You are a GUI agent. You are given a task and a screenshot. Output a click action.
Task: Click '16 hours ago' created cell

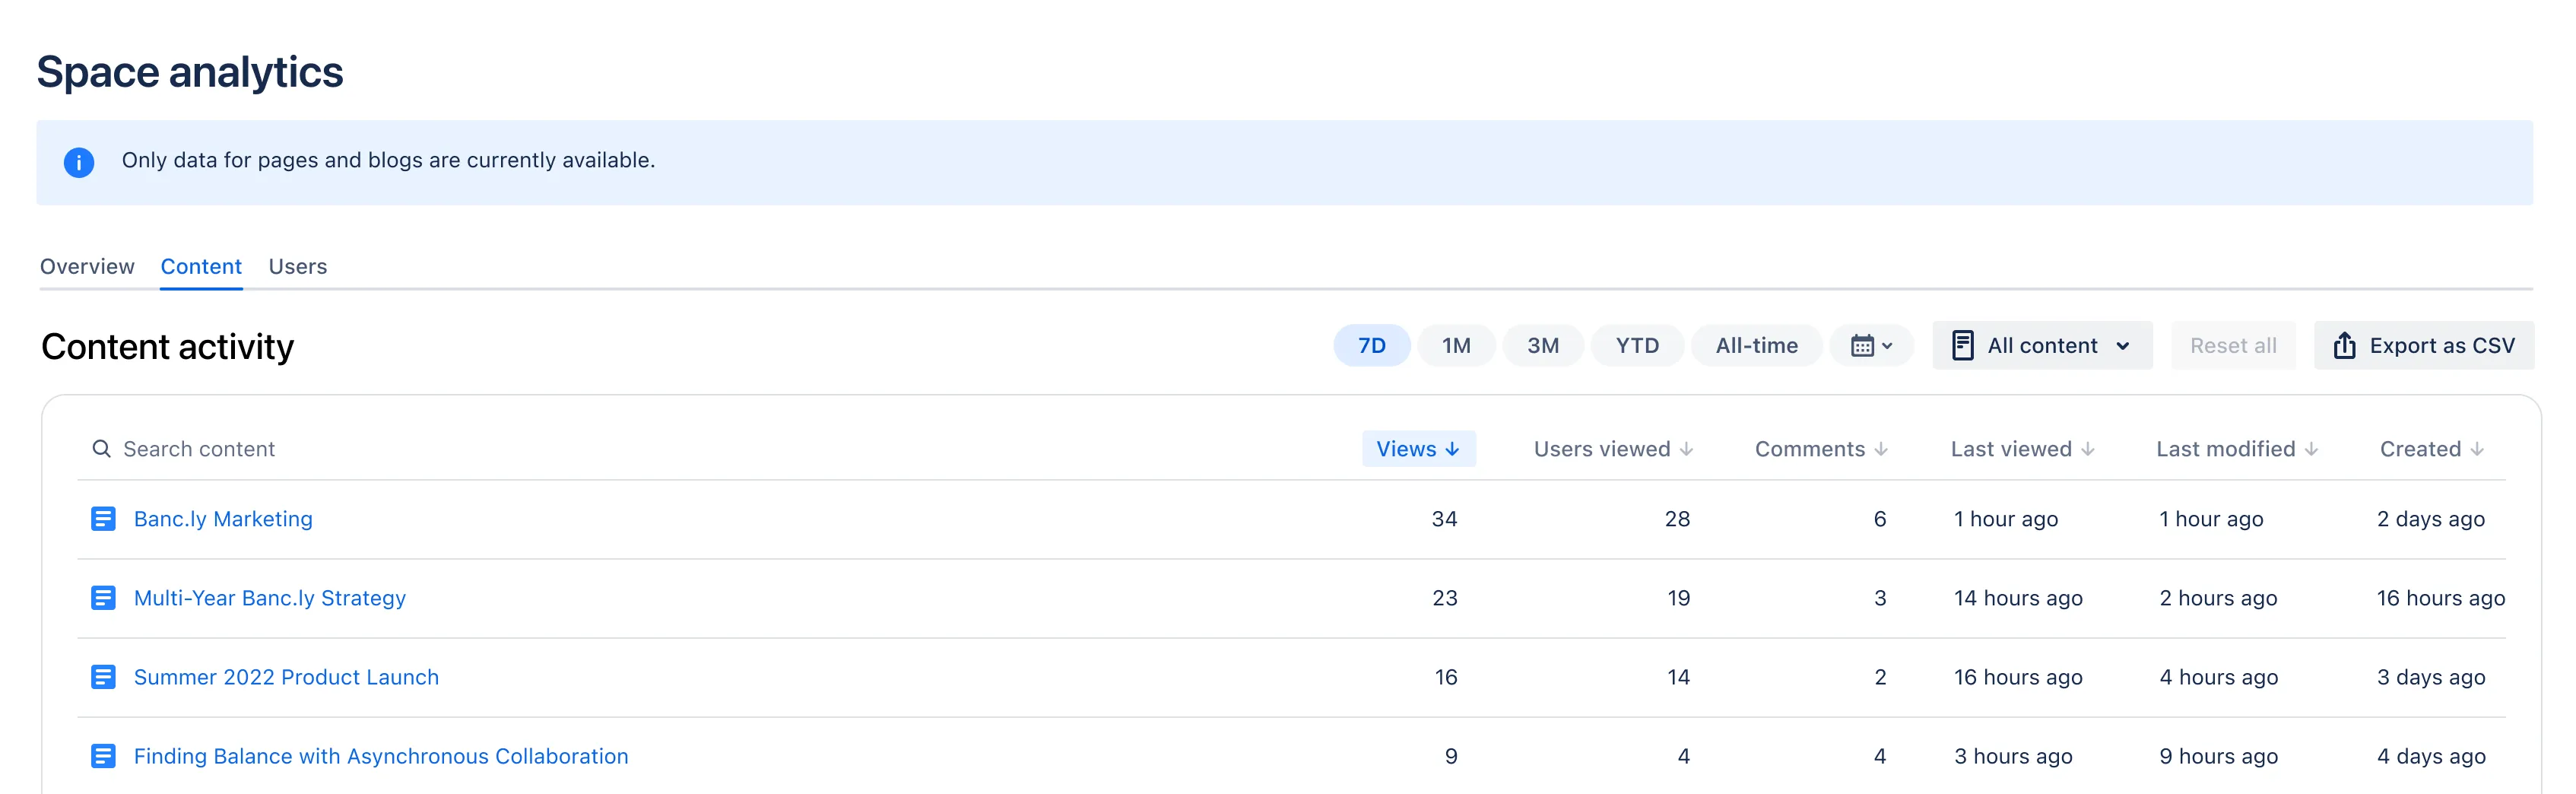2441,598
